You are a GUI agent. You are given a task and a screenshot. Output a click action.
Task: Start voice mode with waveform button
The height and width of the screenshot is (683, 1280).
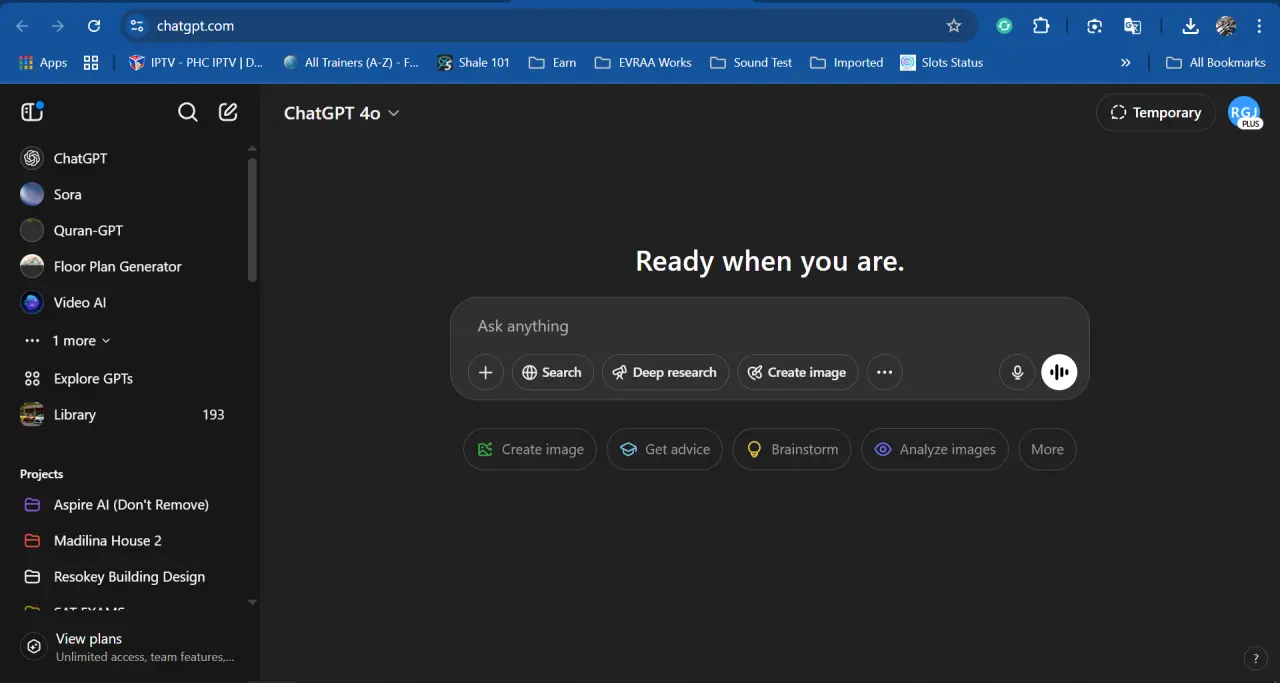pyautogui.click(x=1059, y=372)
